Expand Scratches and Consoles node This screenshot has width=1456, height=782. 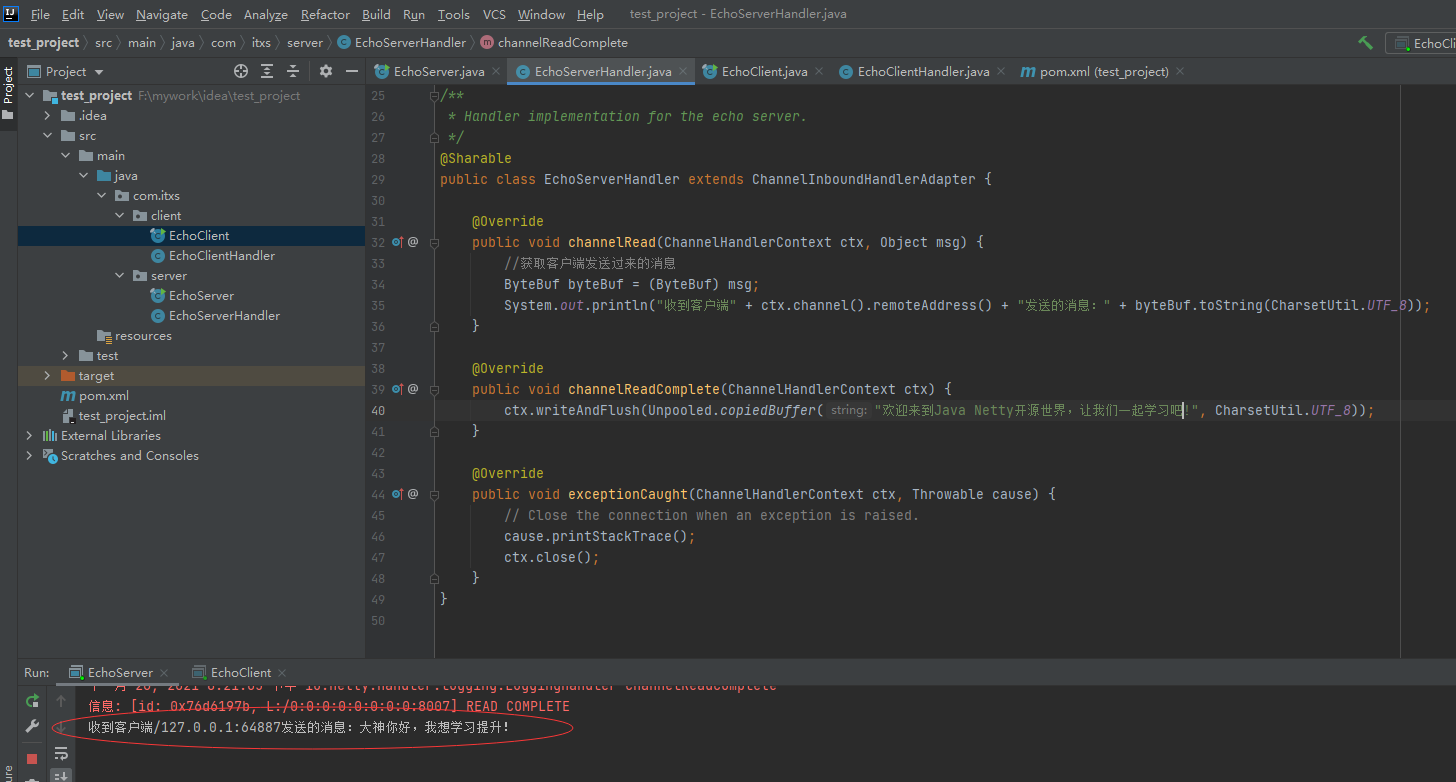pyautogui.click(x=29, y=456)
